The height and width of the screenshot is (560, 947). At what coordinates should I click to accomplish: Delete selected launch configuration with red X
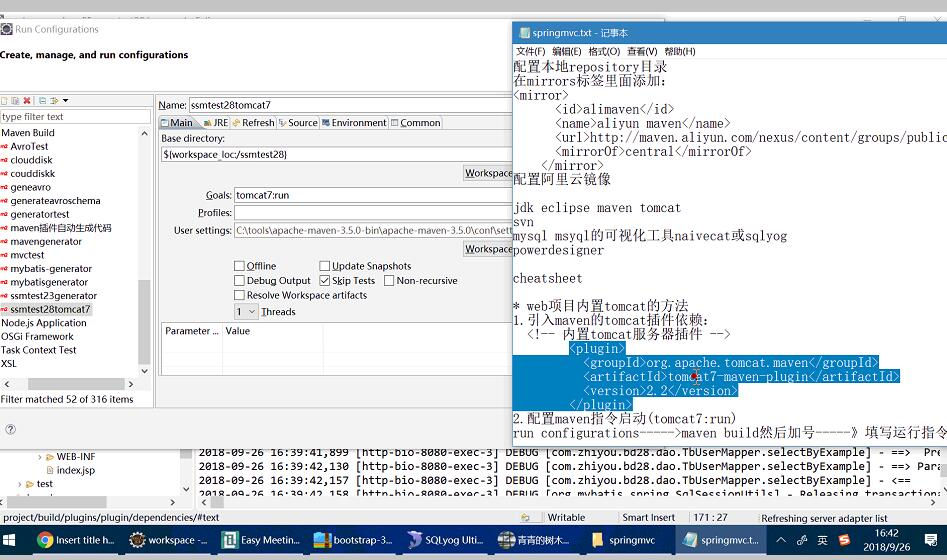tap(27, 101)
